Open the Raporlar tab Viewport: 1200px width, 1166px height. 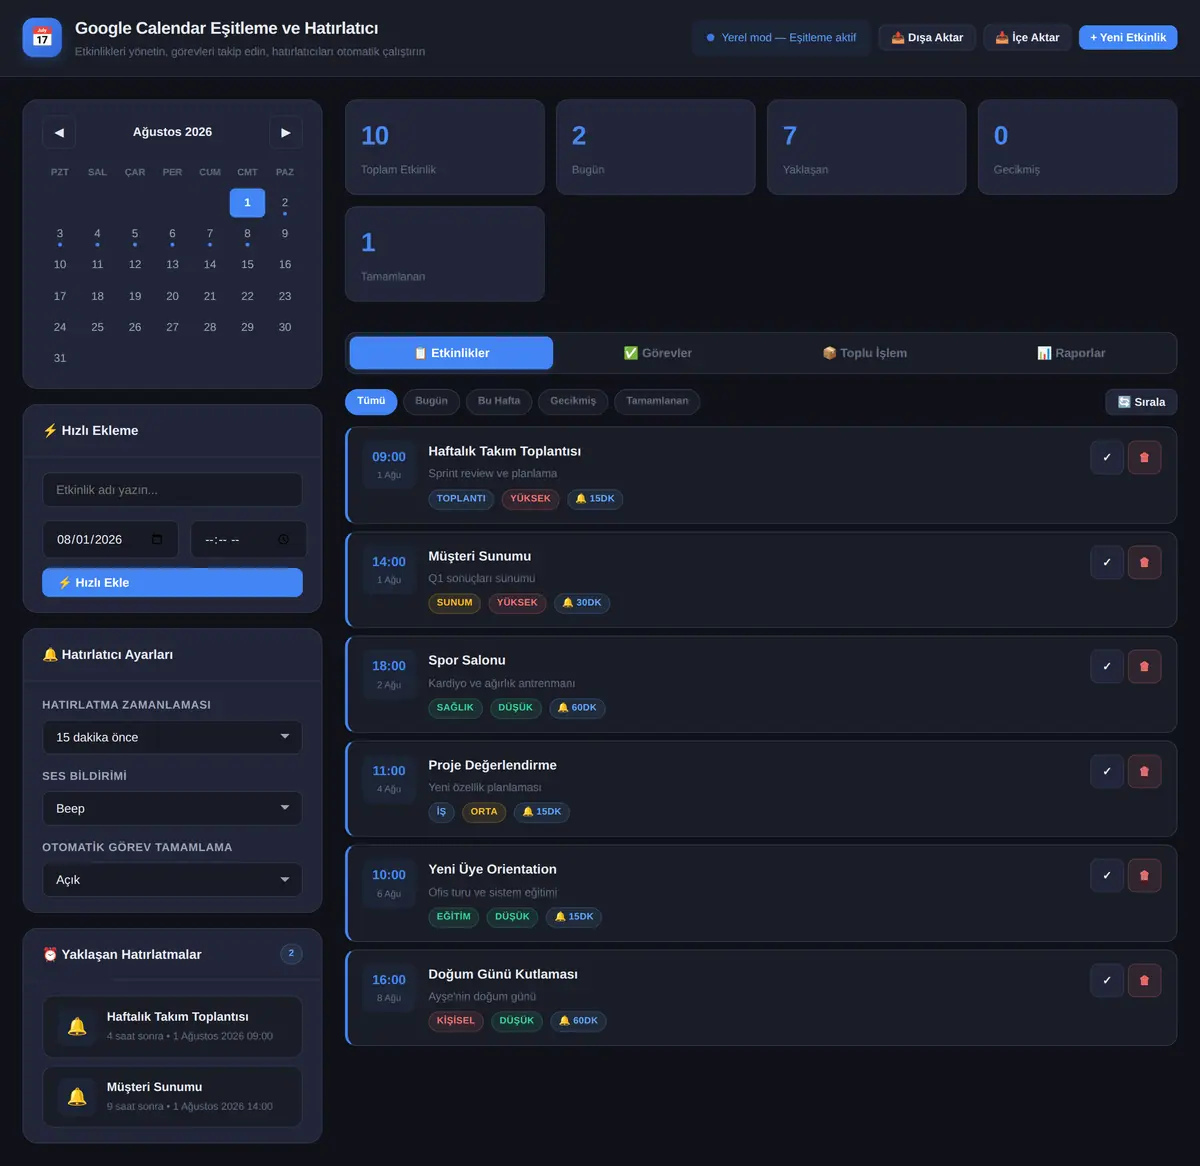coord(1071,353)
